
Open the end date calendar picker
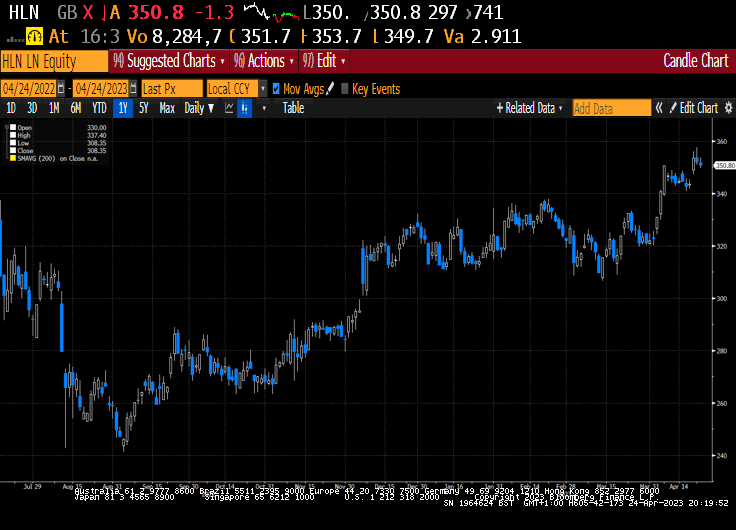tap(133, 88)
